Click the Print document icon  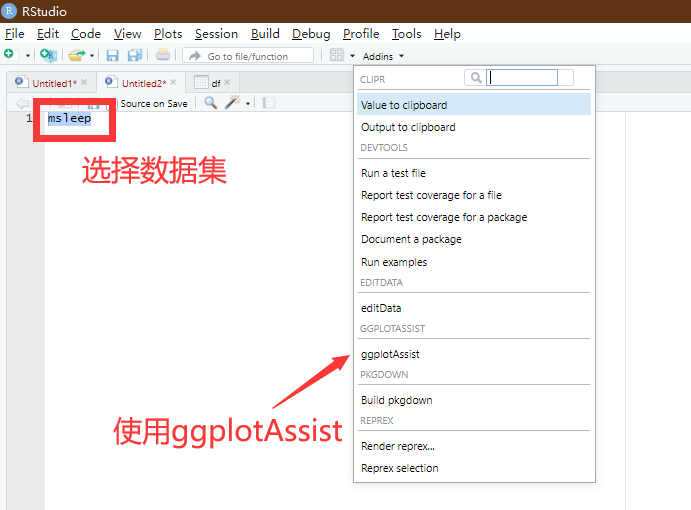163,55
